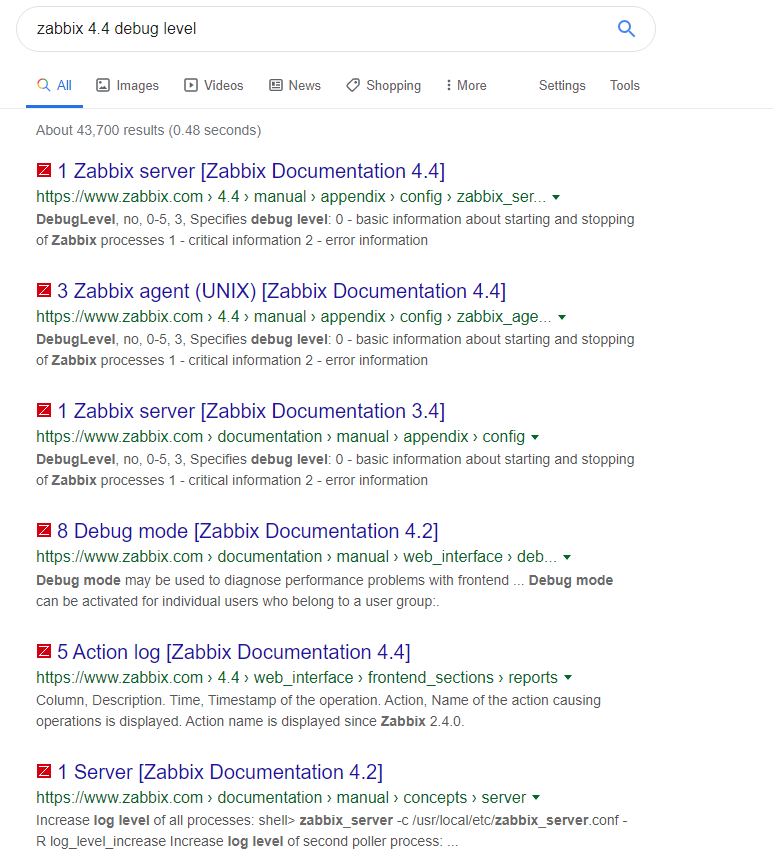Screen dimensions: 773x864
Task: Open dropdown arrow after web_interface › deb... URL
Action: [567, 558]
